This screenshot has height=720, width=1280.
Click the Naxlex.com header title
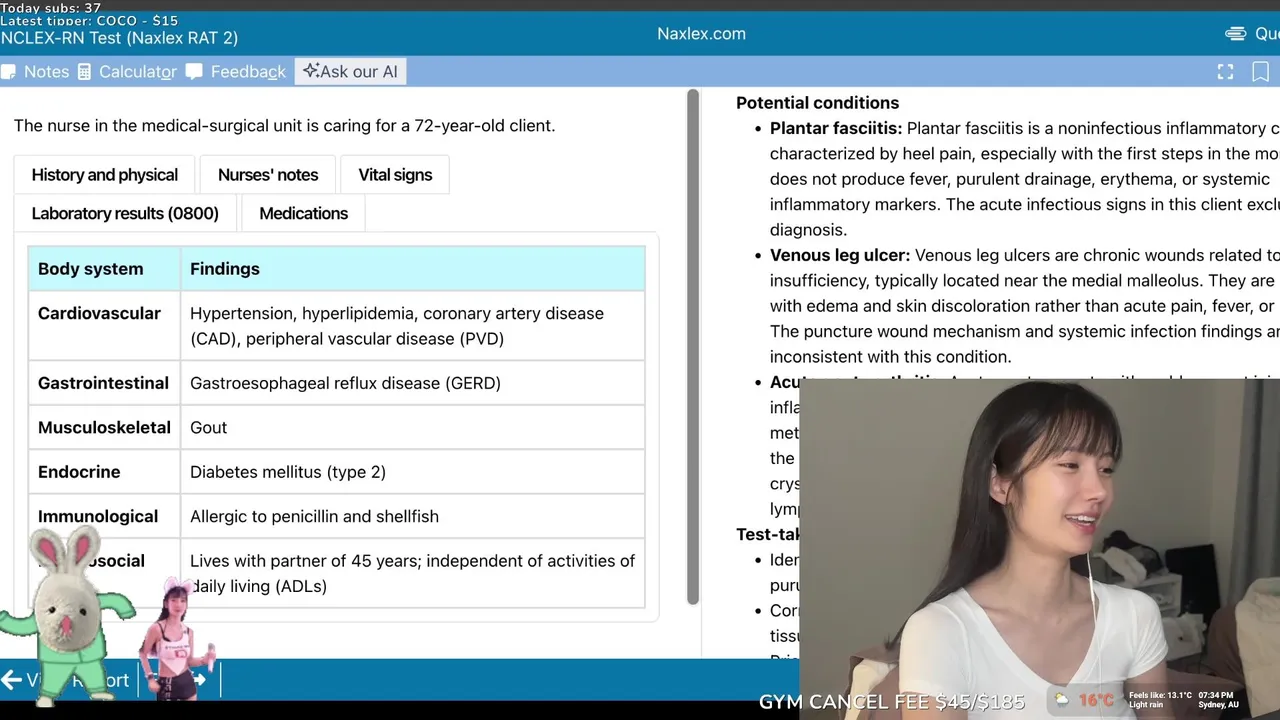701,34
